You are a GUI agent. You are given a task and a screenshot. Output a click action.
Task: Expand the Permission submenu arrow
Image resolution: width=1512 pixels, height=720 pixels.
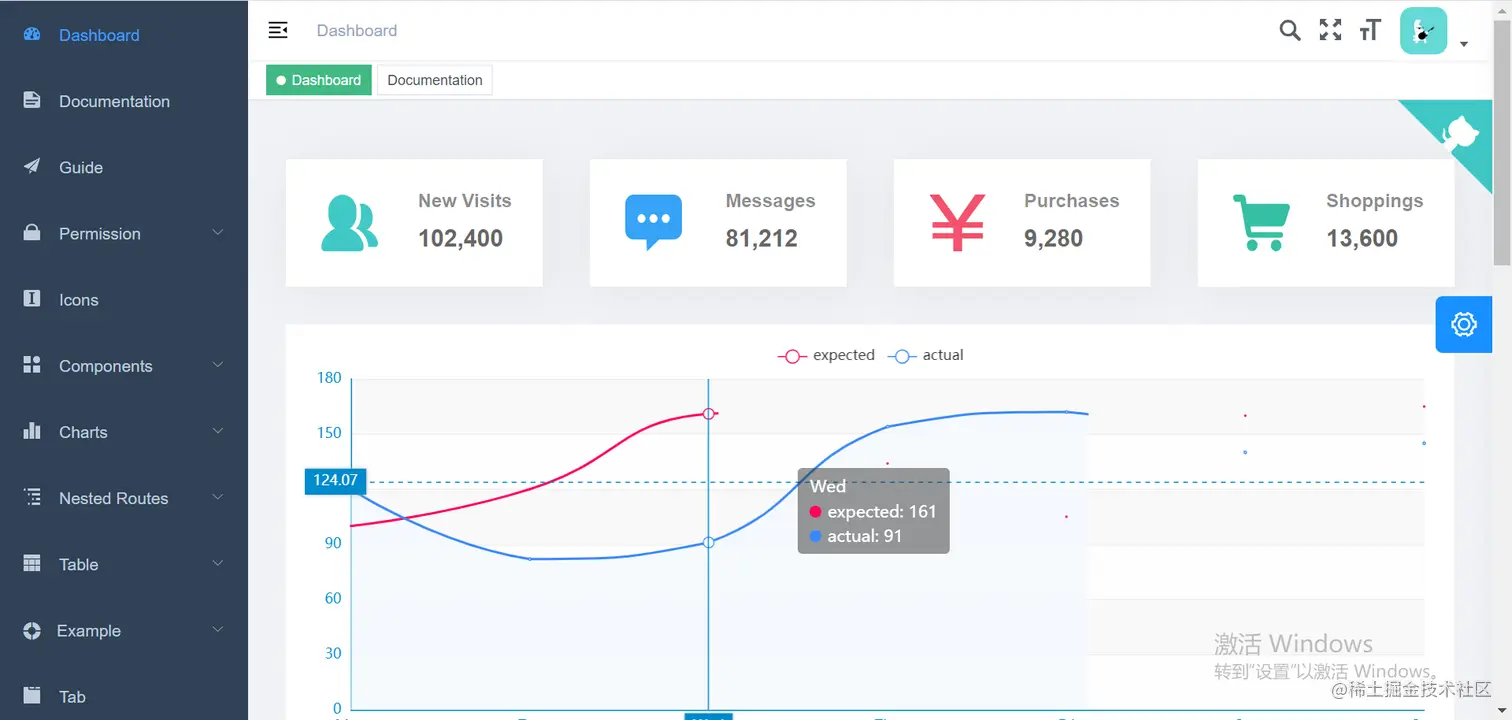[218, 232]
